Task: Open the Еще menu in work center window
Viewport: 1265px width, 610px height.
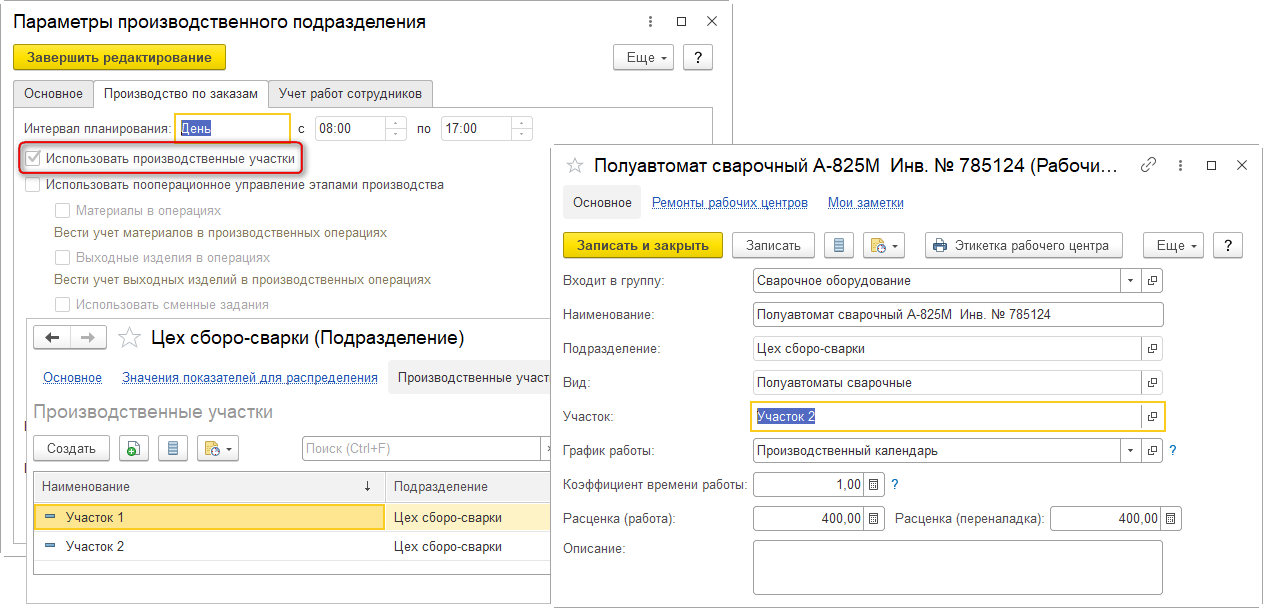Action: 1177,245
